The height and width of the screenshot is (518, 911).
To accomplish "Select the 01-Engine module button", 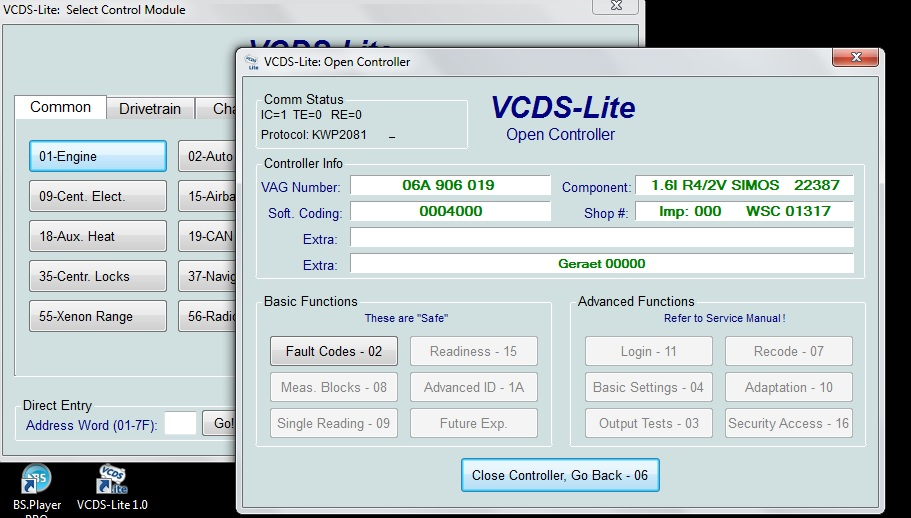I will point(97,156).
